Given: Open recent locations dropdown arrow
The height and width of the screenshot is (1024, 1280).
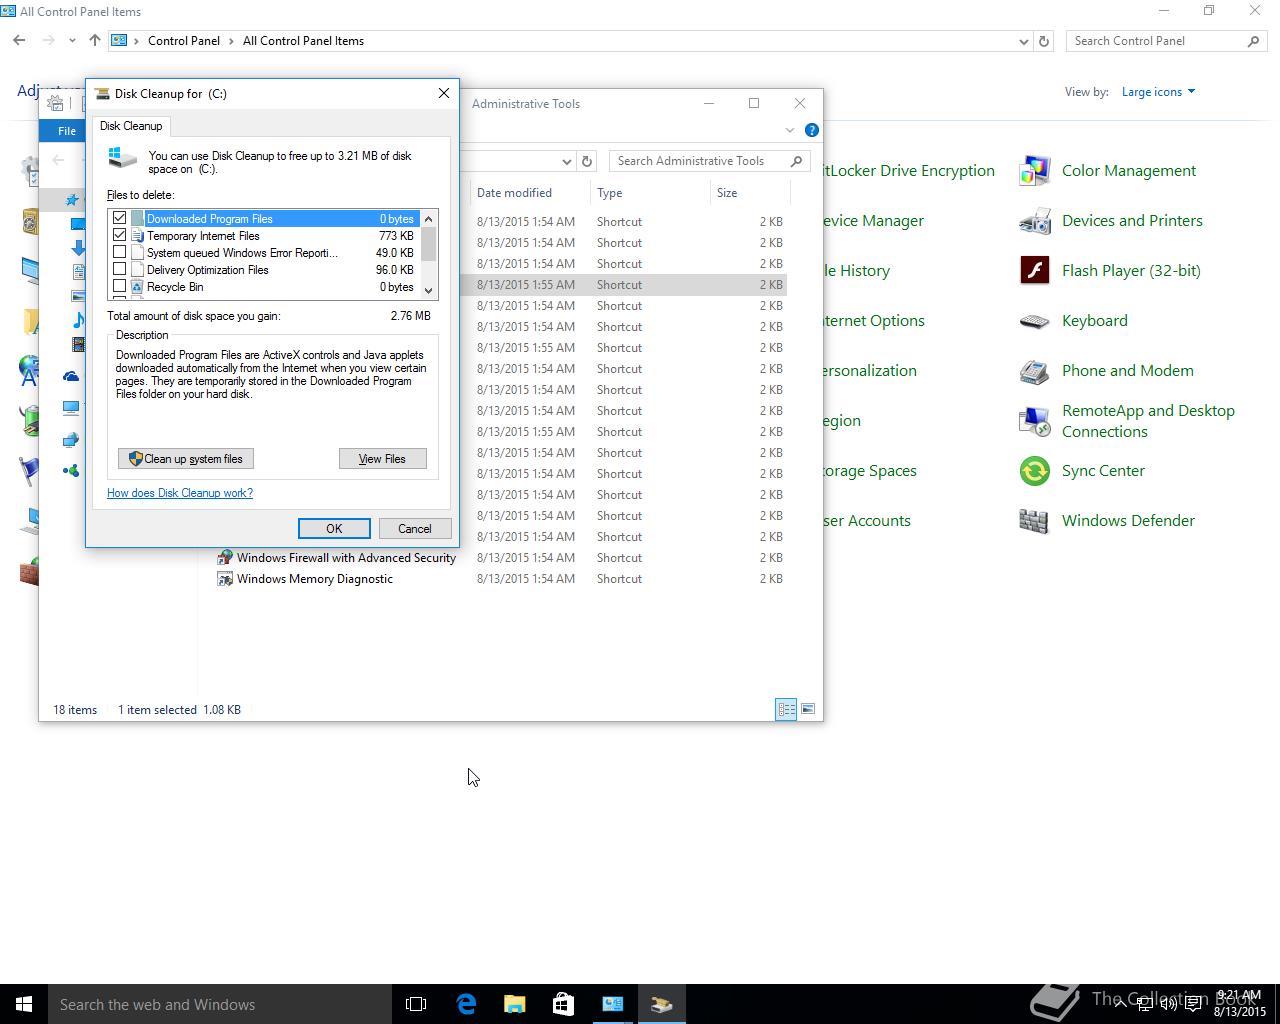Looking at the screenshot, I should point(72,41).
